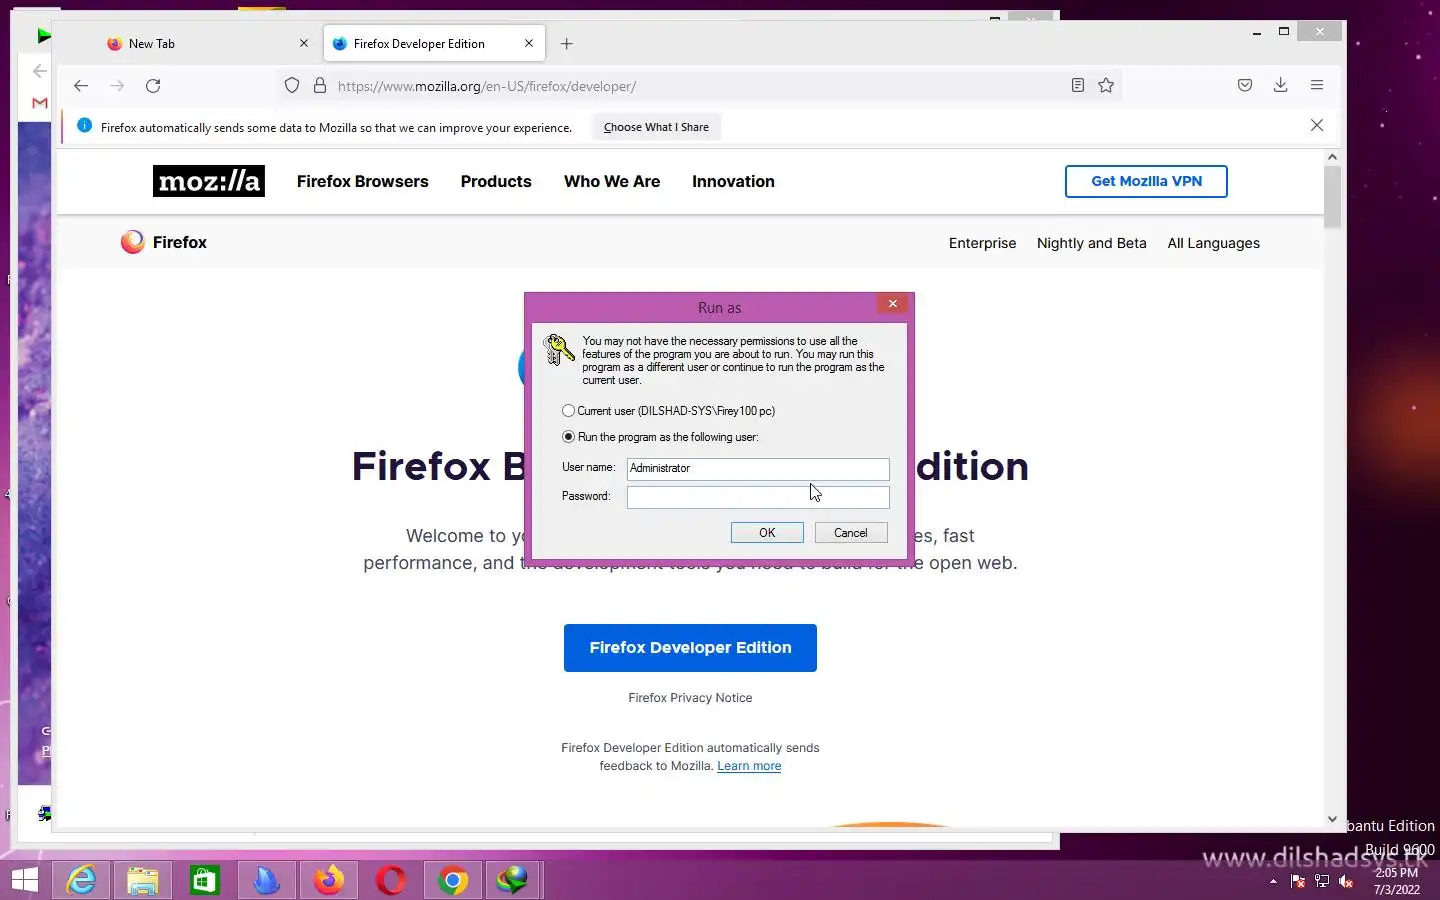The image size is (1440, 900).
Task: Click the User name input field
Action: tap(758, 468)
